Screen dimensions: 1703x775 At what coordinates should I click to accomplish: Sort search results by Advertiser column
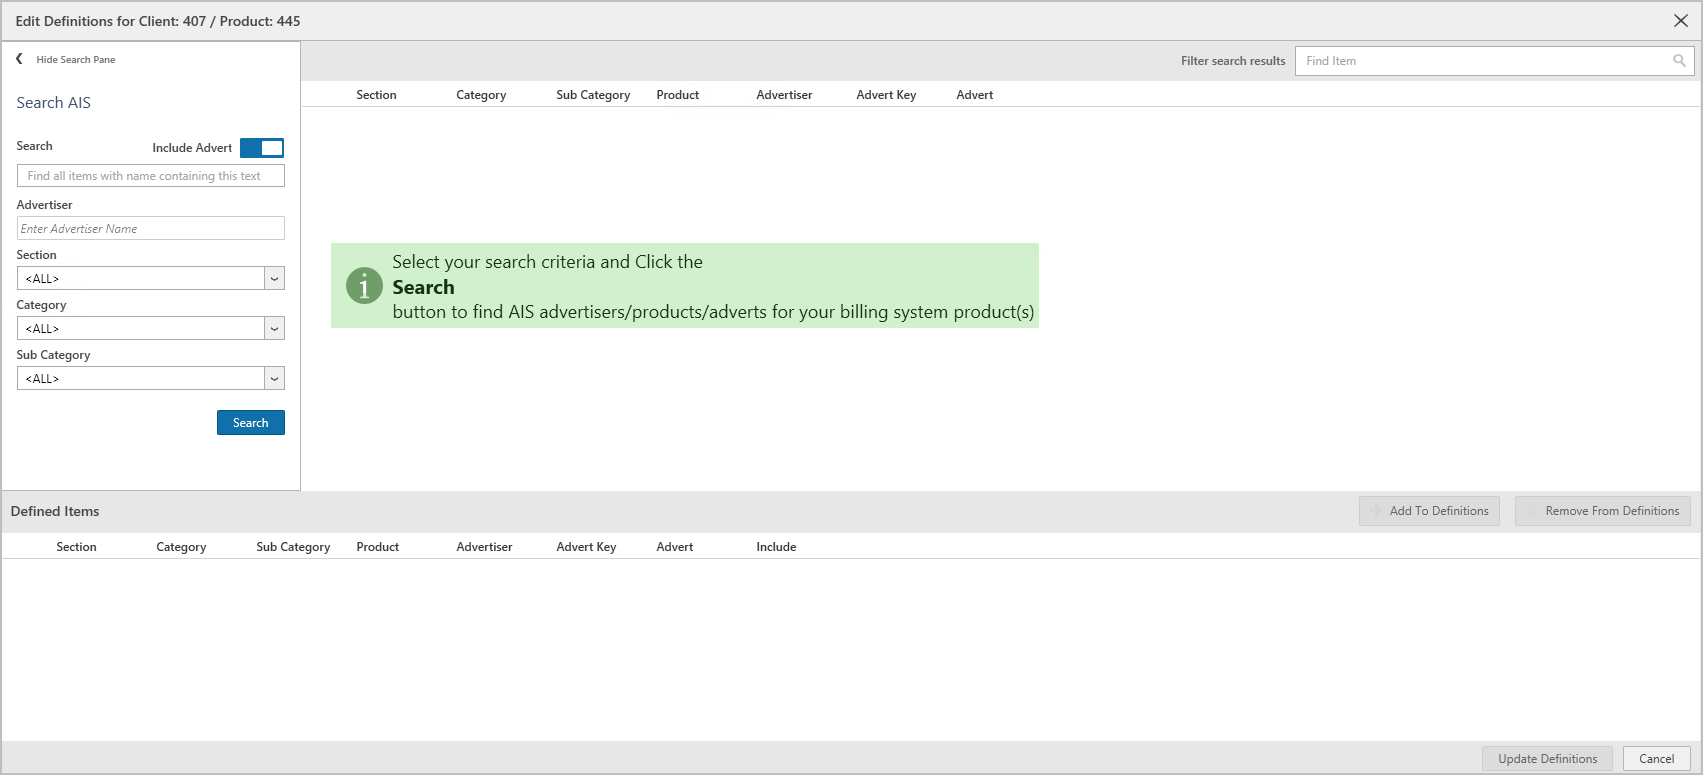coord(784,95)
